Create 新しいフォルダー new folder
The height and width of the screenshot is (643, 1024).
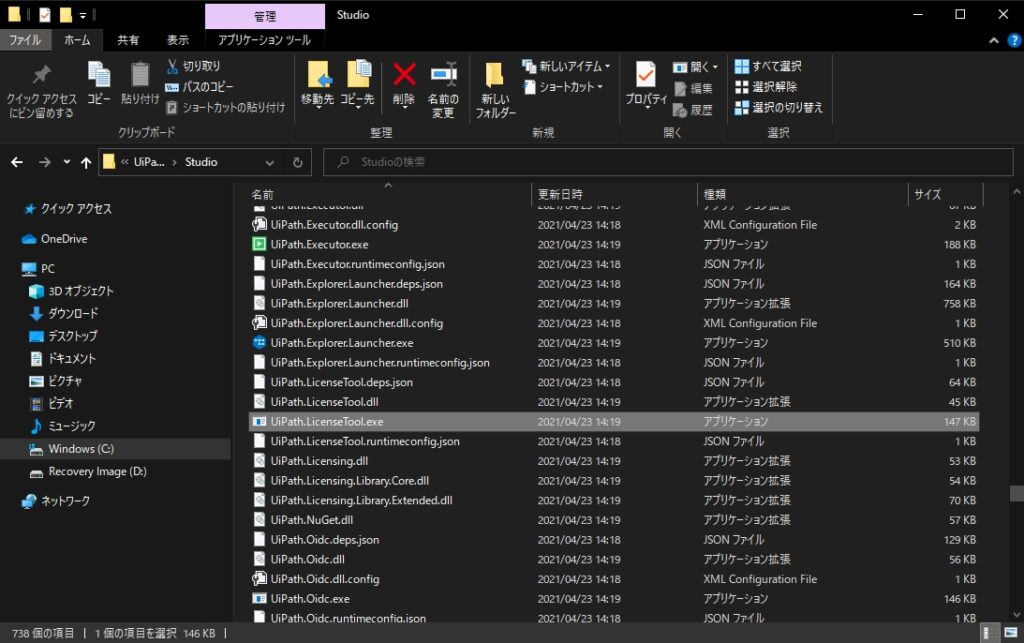tap(495, 90)
